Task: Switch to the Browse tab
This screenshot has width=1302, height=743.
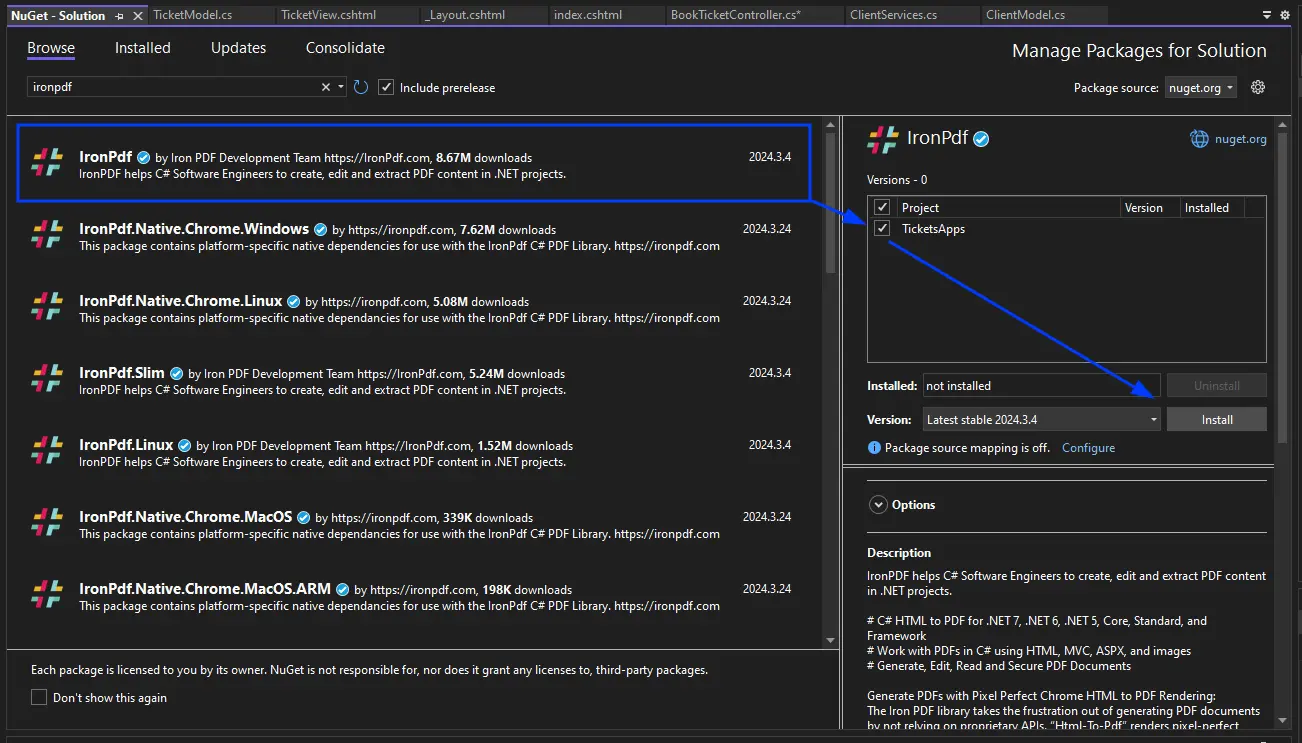Action: point(51,48)
